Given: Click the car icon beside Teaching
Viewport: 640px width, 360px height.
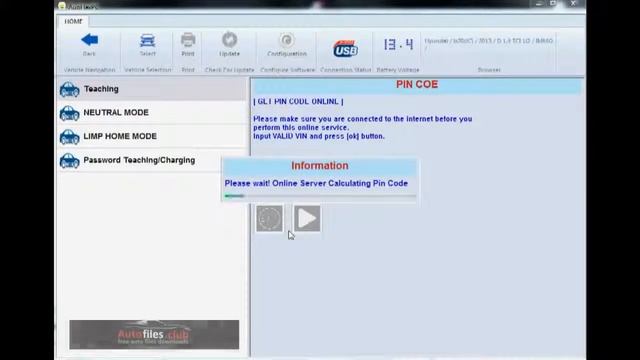Looking at the screenshot, I should coord(69,90).
